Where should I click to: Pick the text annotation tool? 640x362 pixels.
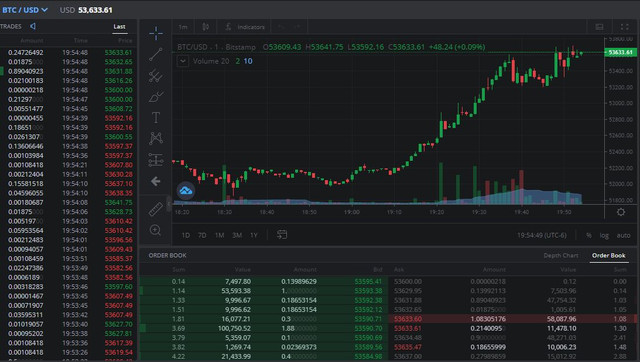[x=156, y=118]
